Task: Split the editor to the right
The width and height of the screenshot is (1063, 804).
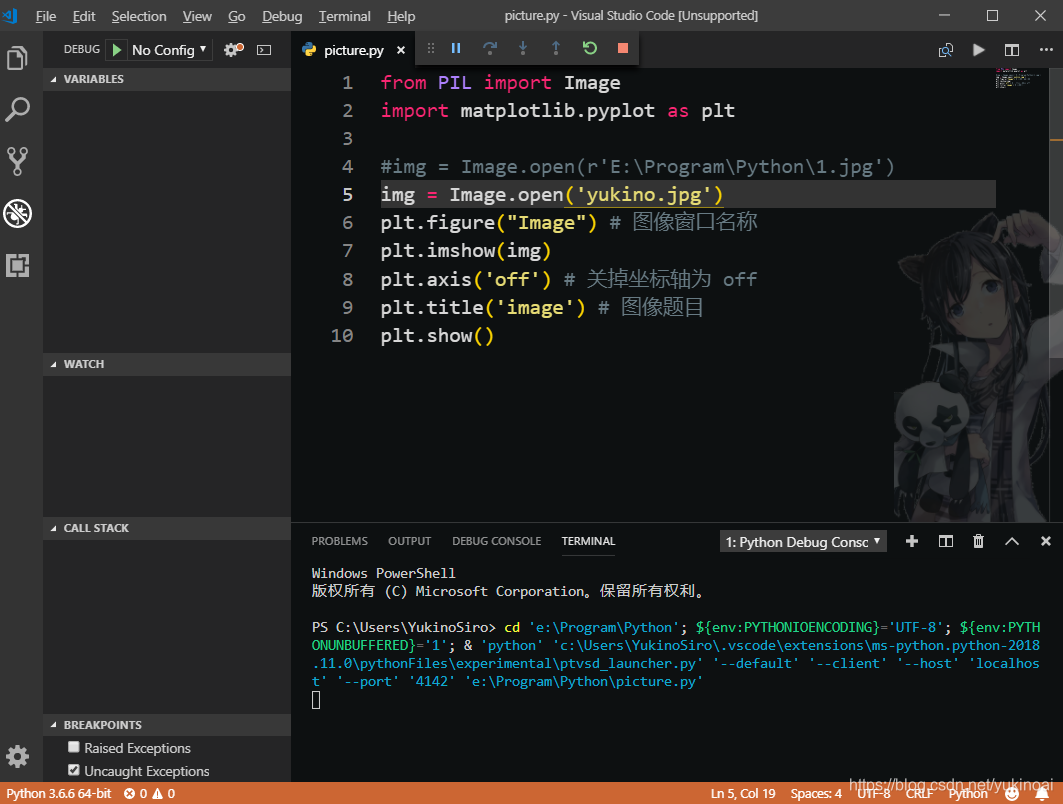Action: (1012, 50)
